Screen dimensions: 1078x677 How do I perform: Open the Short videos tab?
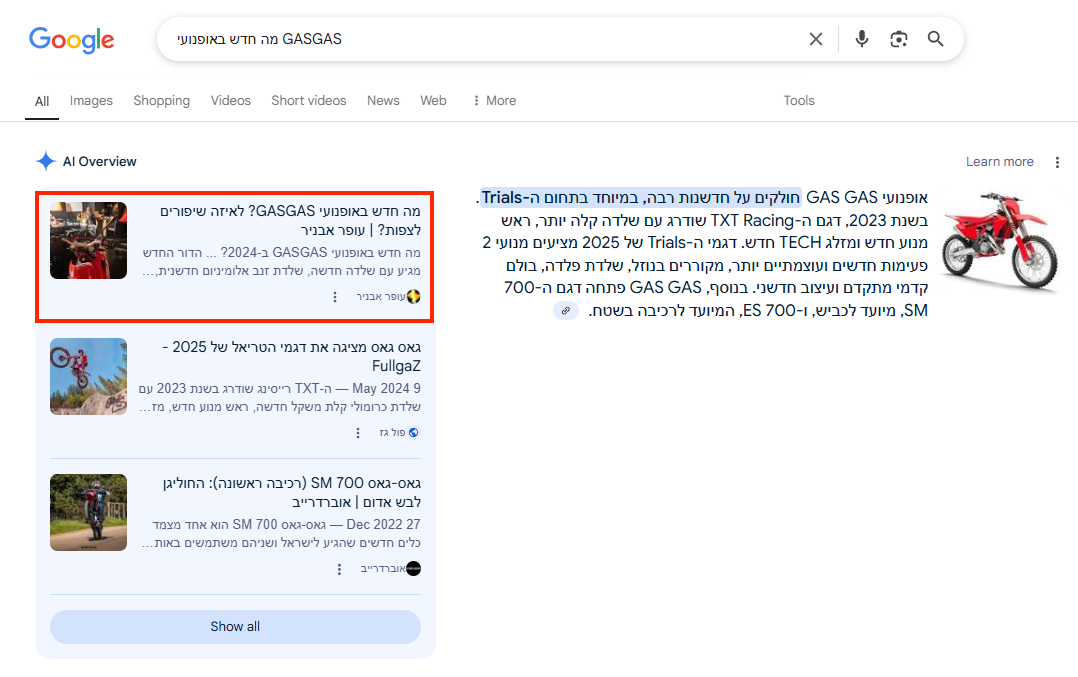tap(309, 100)
